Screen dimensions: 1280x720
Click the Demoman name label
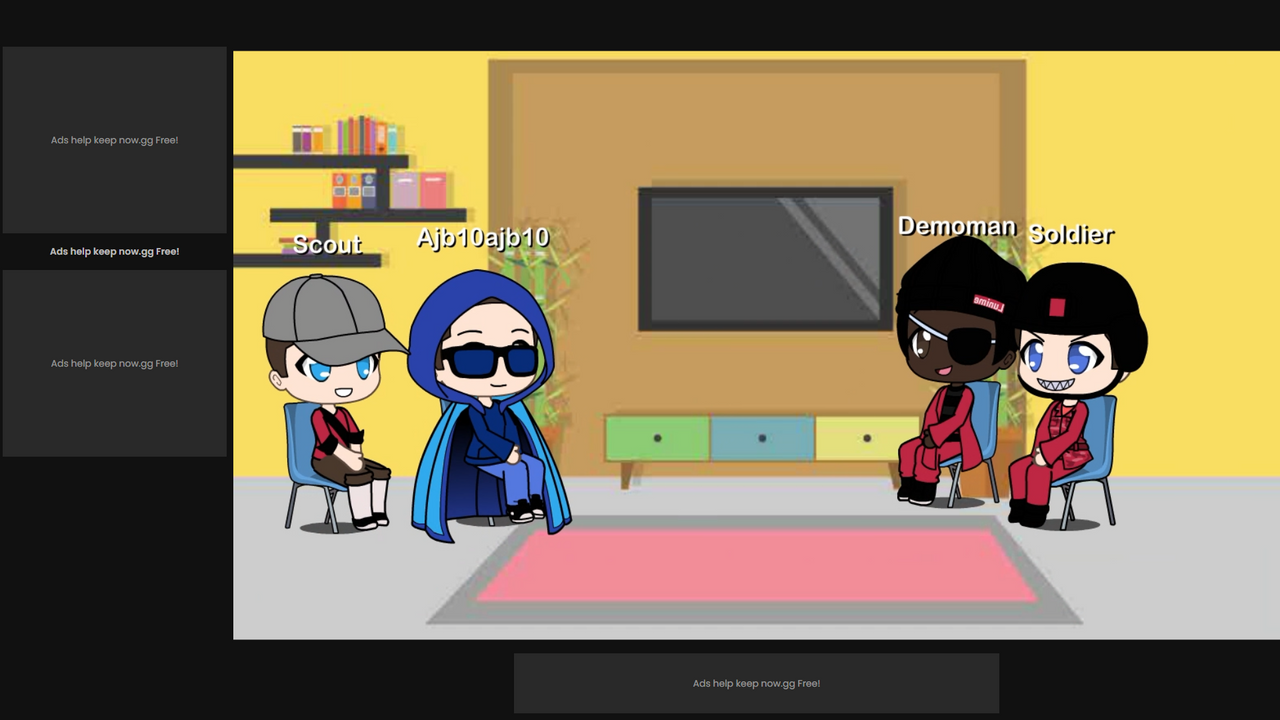pos(956,226)
